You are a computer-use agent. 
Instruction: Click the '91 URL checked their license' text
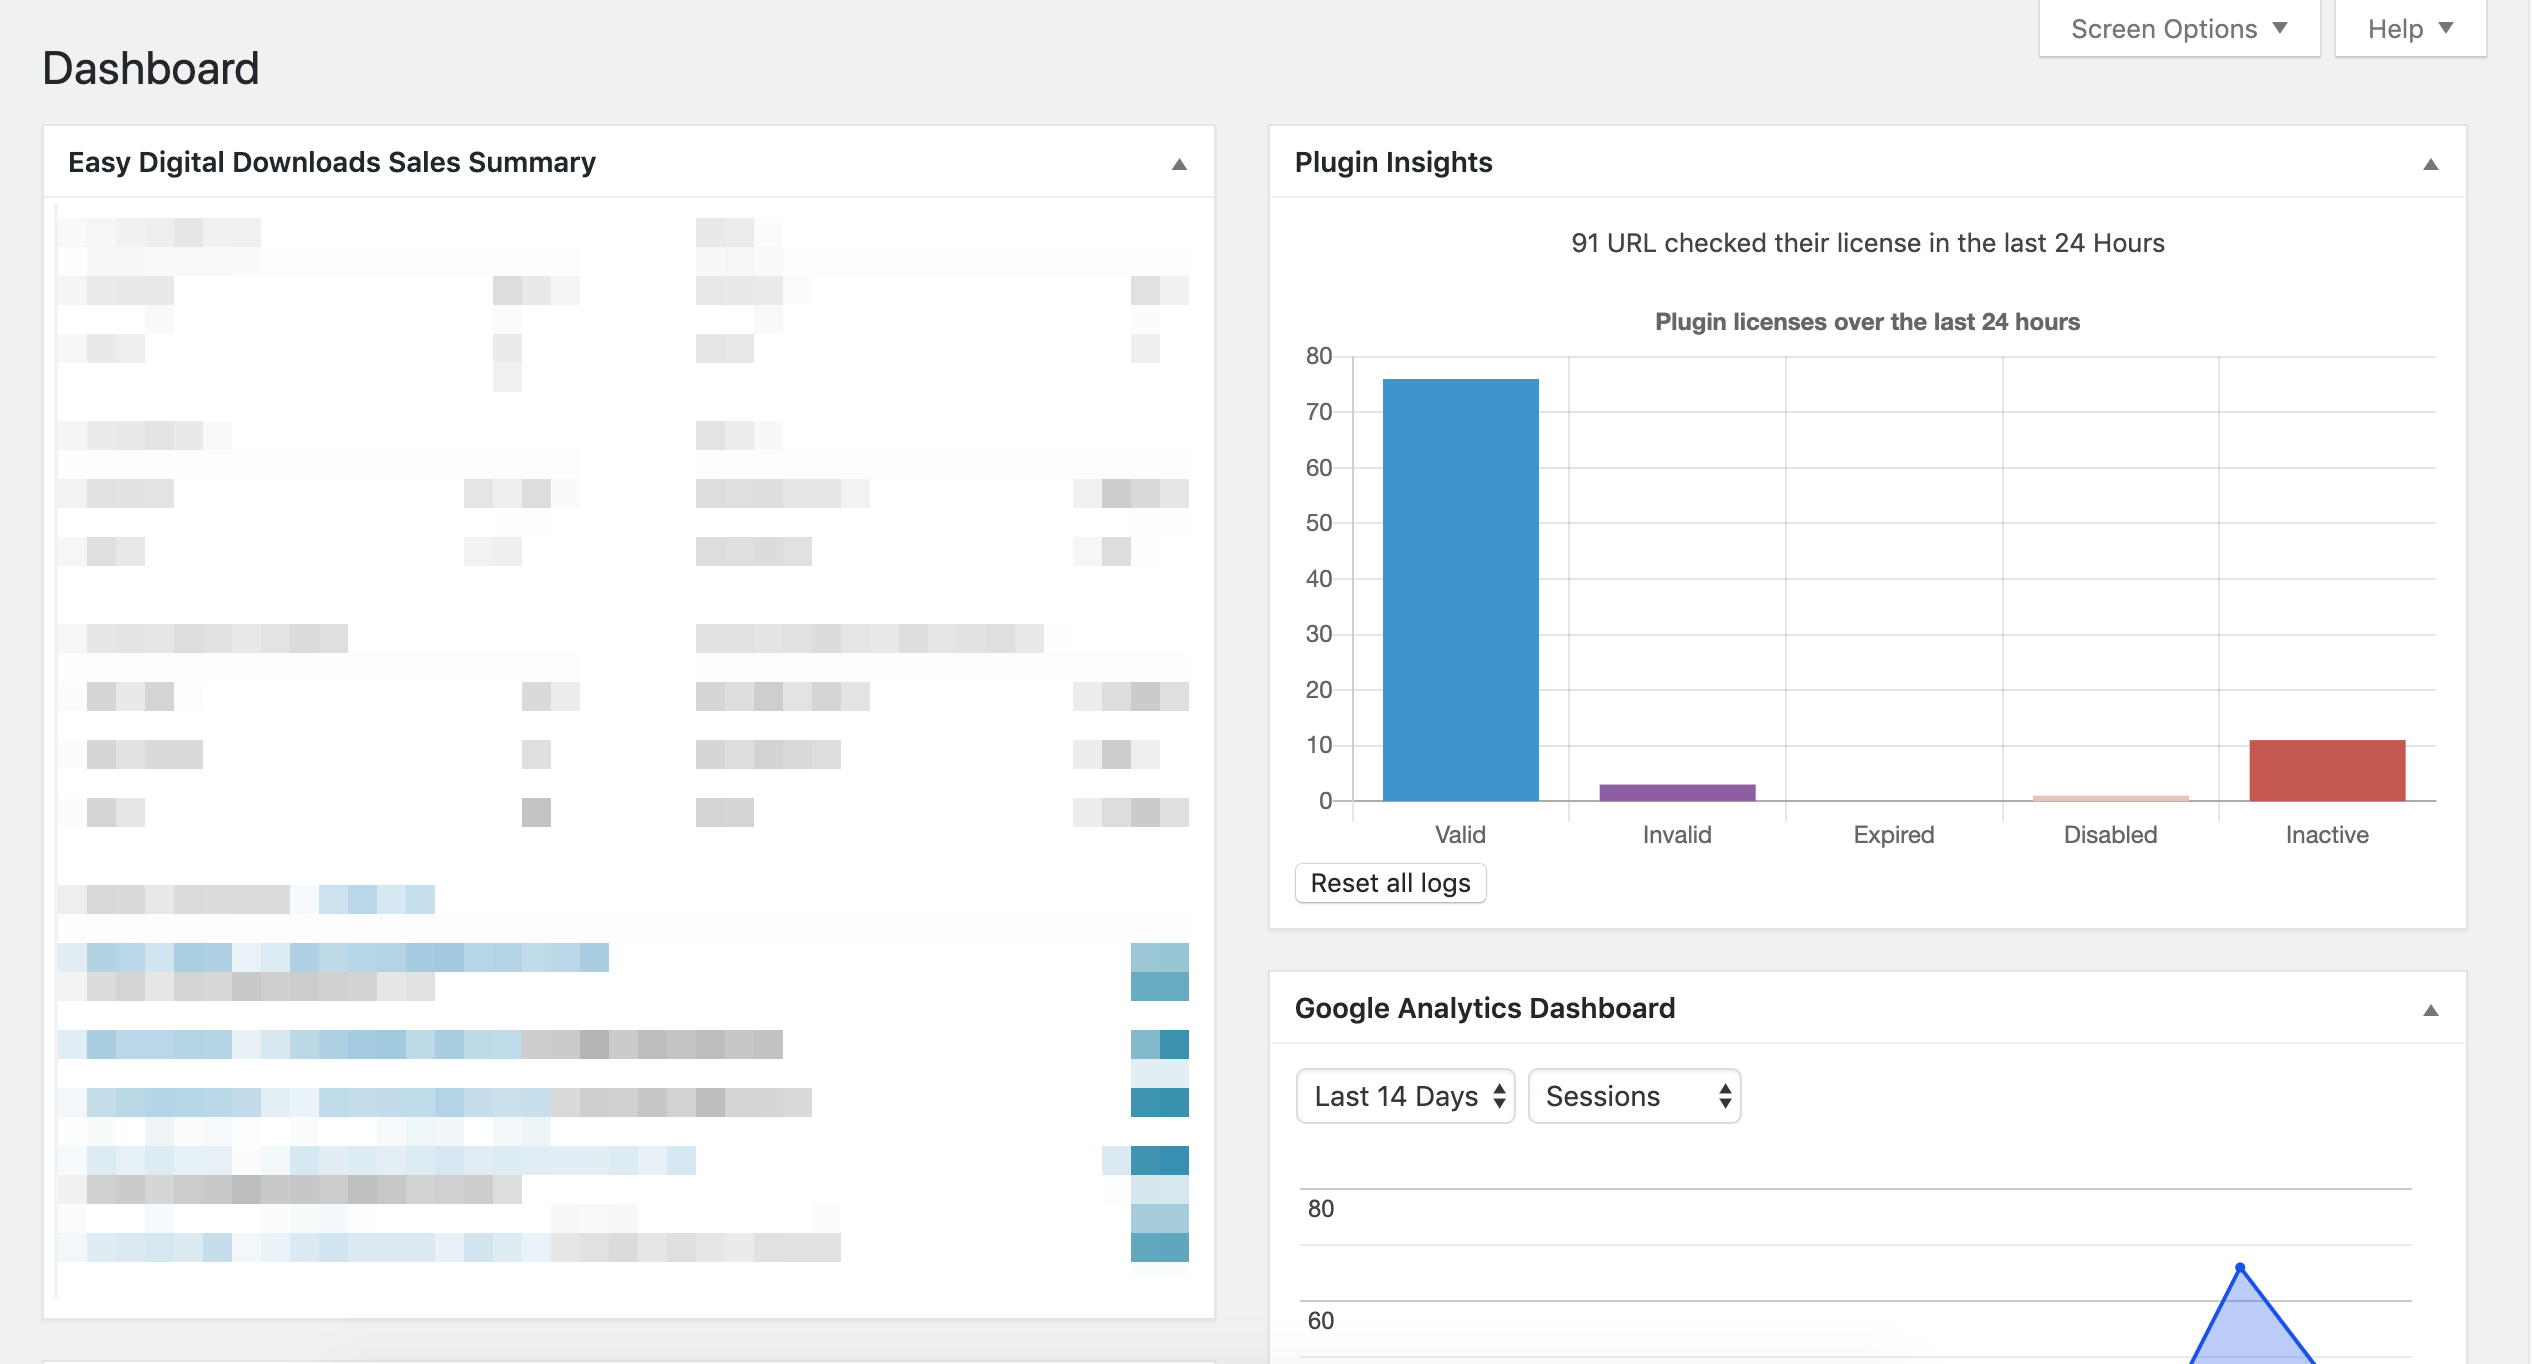coord(1867,243)
